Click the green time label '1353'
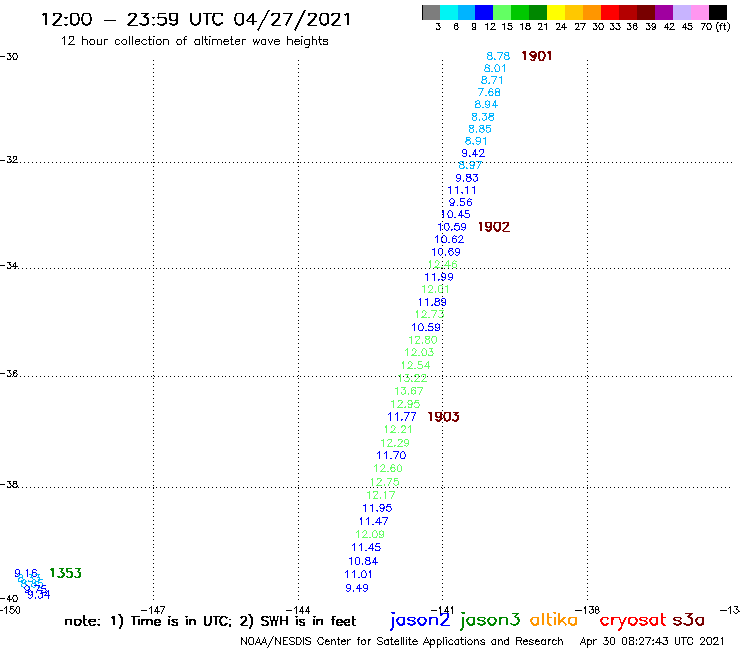The image size is (740, 650). [x=66, y=573]
